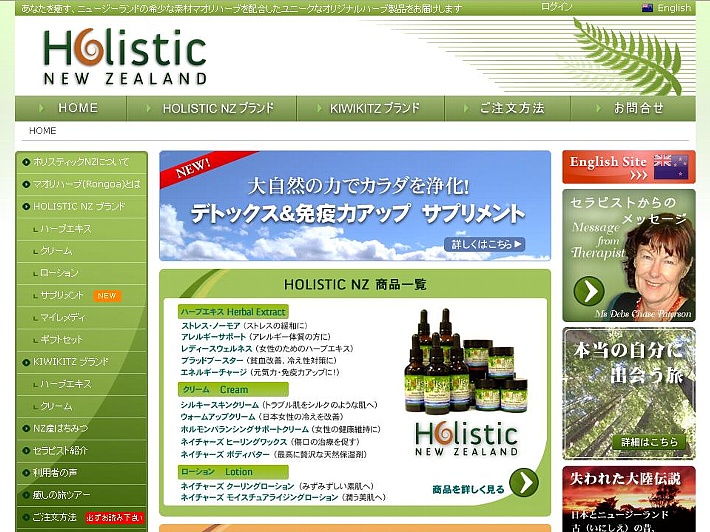This screenshot has width=710, height=532.
Task: Open the ハーブエキス Herbal Extract category label
Action: pyautogui.click(x=233, y=312)
